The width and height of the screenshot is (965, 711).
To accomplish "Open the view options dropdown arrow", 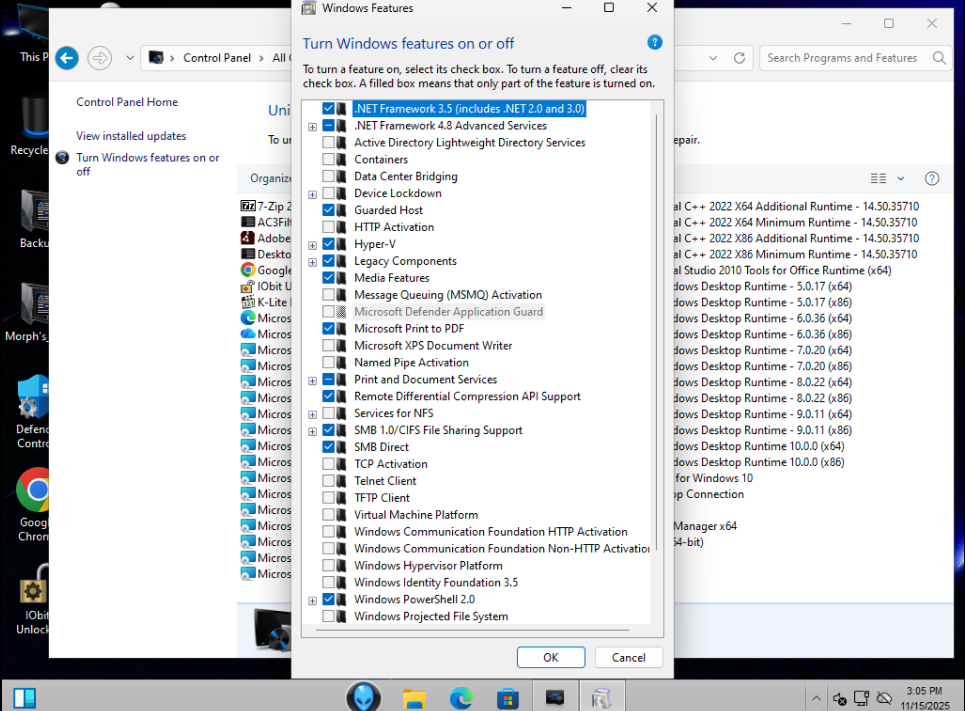I will 900,178.
